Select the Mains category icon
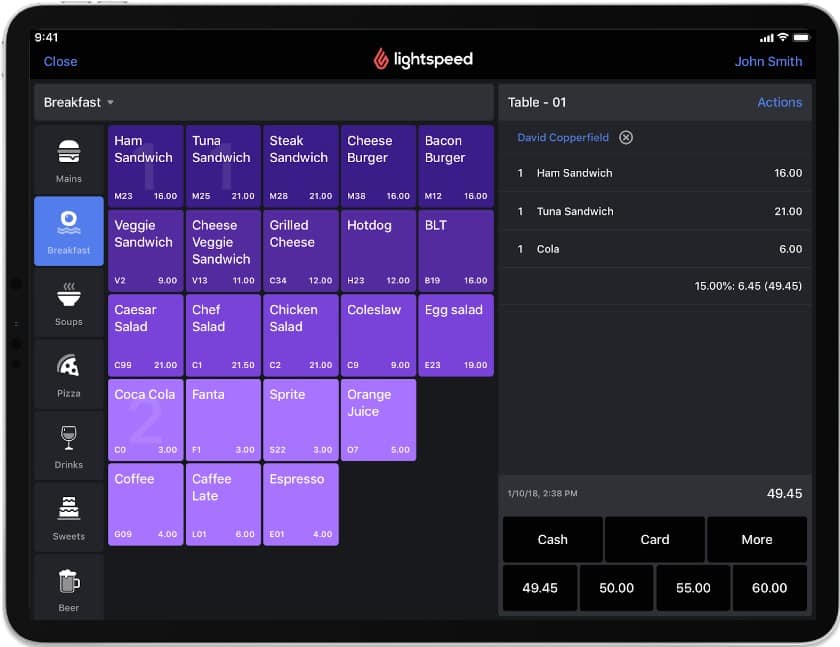The width and height of the screenshot is (840, 647). pyautogui.click(x=68, y=158)
